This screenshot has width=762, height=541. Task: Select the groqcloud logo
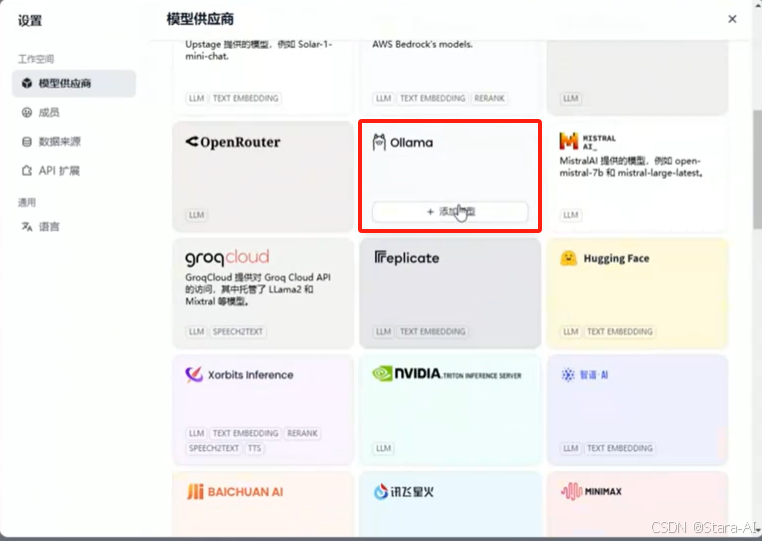227,257
